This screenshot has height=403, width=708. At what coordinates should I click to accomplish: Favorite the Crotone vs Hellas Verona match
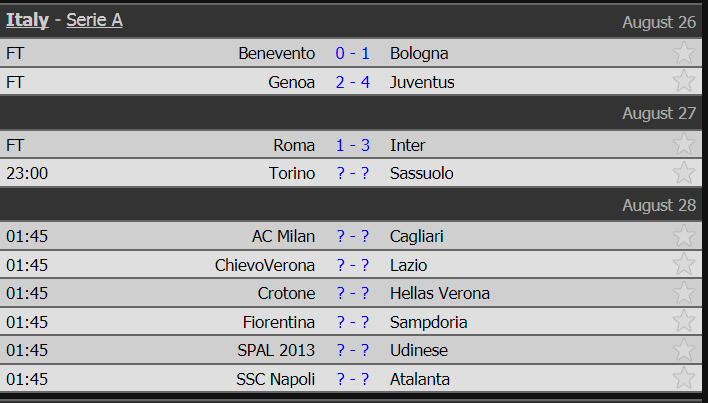(x=684, y=293)
